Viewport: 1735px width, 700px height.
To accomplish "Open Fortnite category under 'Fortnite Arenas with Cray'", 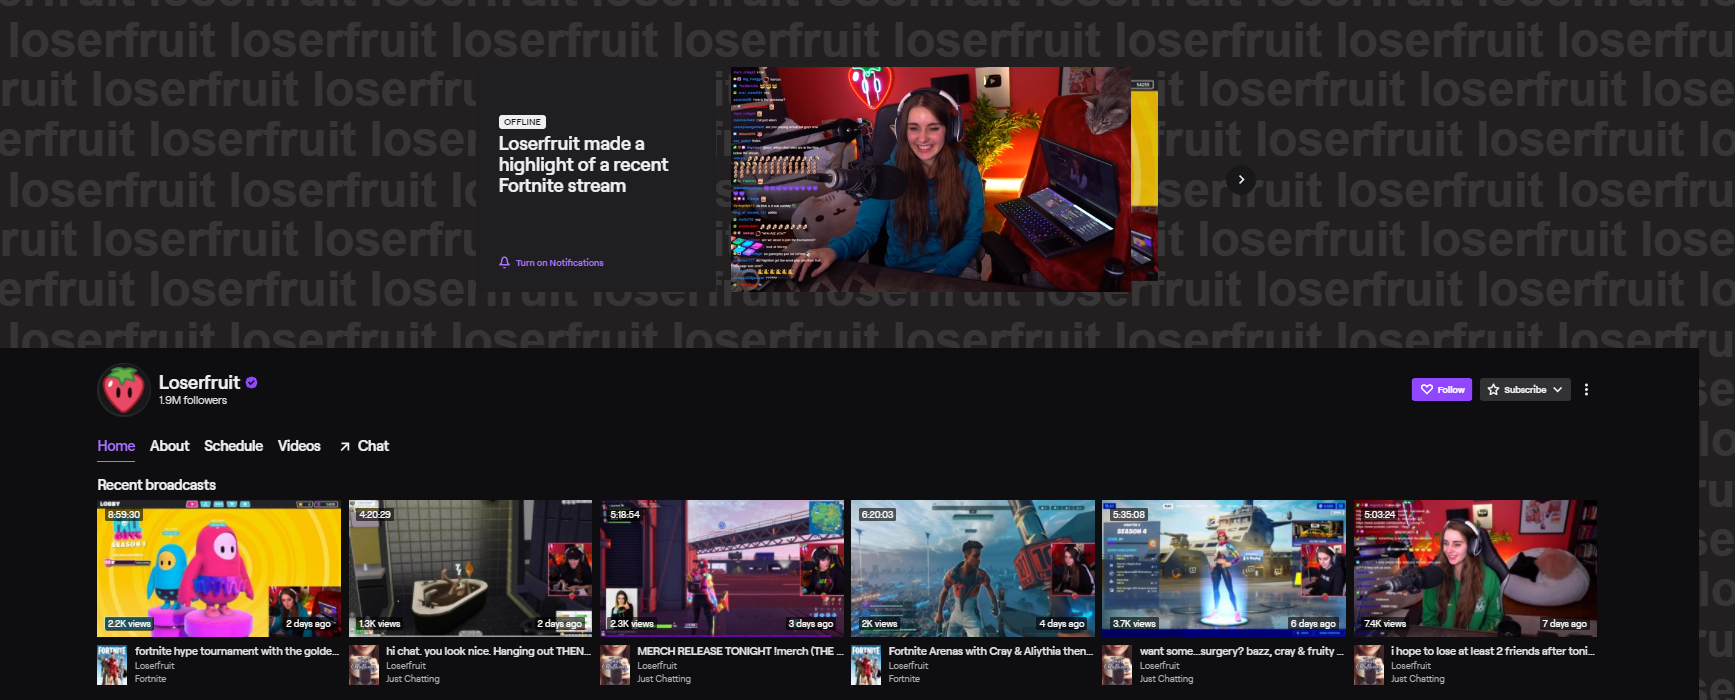I will [904, 679].
